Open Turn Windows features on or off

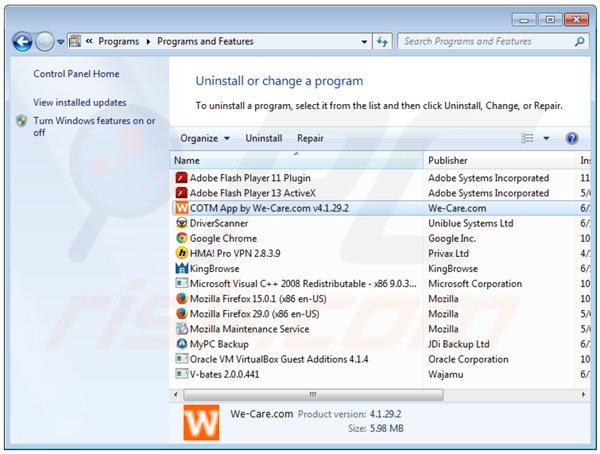point(94,127)
